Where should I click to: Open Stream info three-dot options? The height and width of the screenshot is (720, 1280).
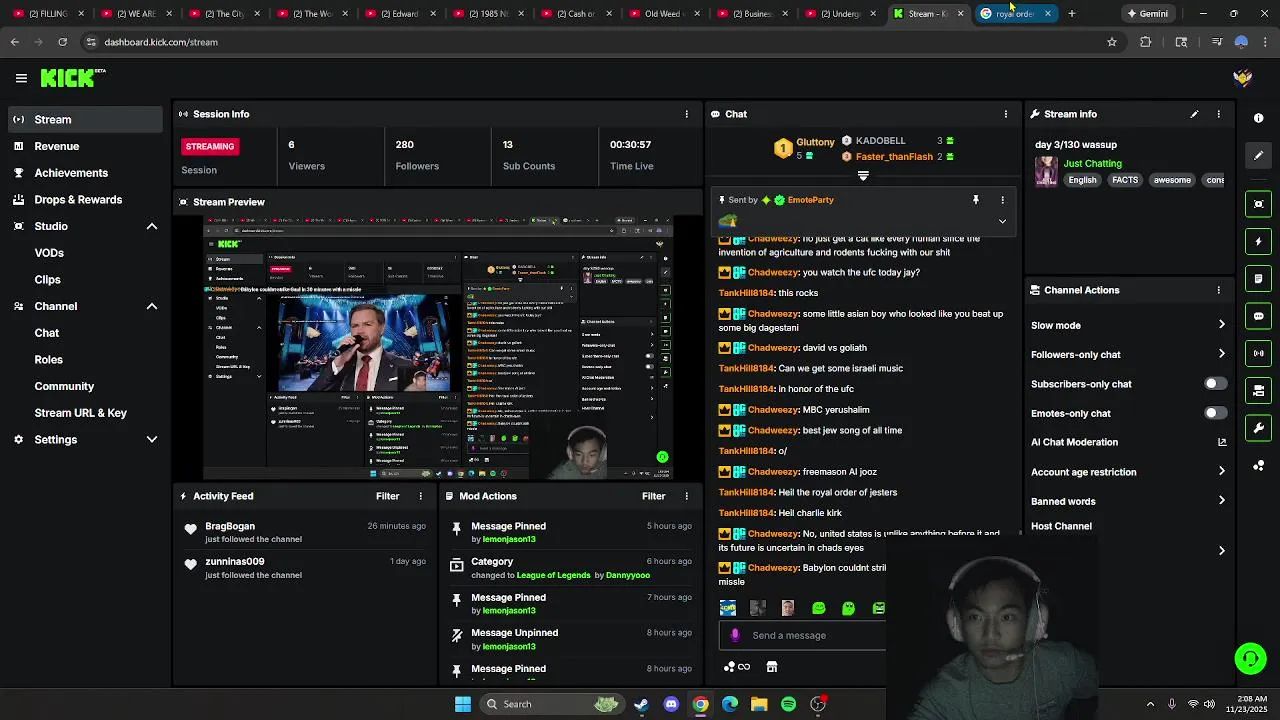click(x=1218, y=114)
